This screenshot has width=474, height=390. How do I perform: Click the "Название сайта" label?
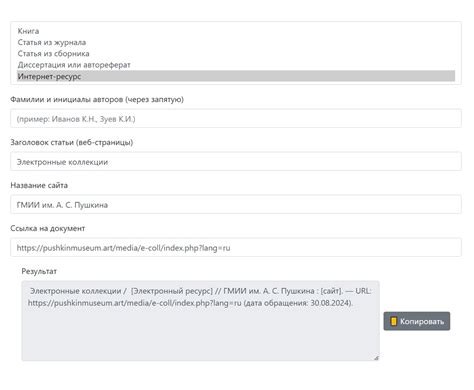(39, 185)
